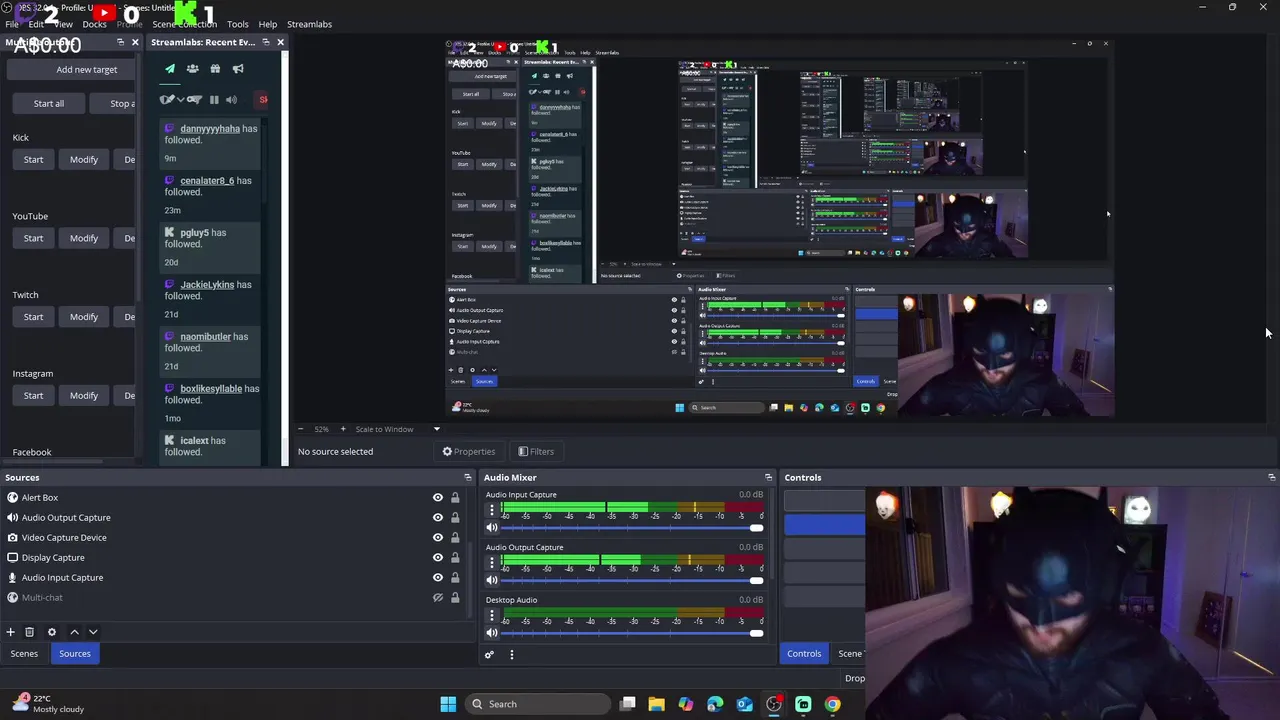This screenshot has width=1280, height=720.
Task: Mute Audio Output Capture speaker icon
Action: [x=492, y=580]
